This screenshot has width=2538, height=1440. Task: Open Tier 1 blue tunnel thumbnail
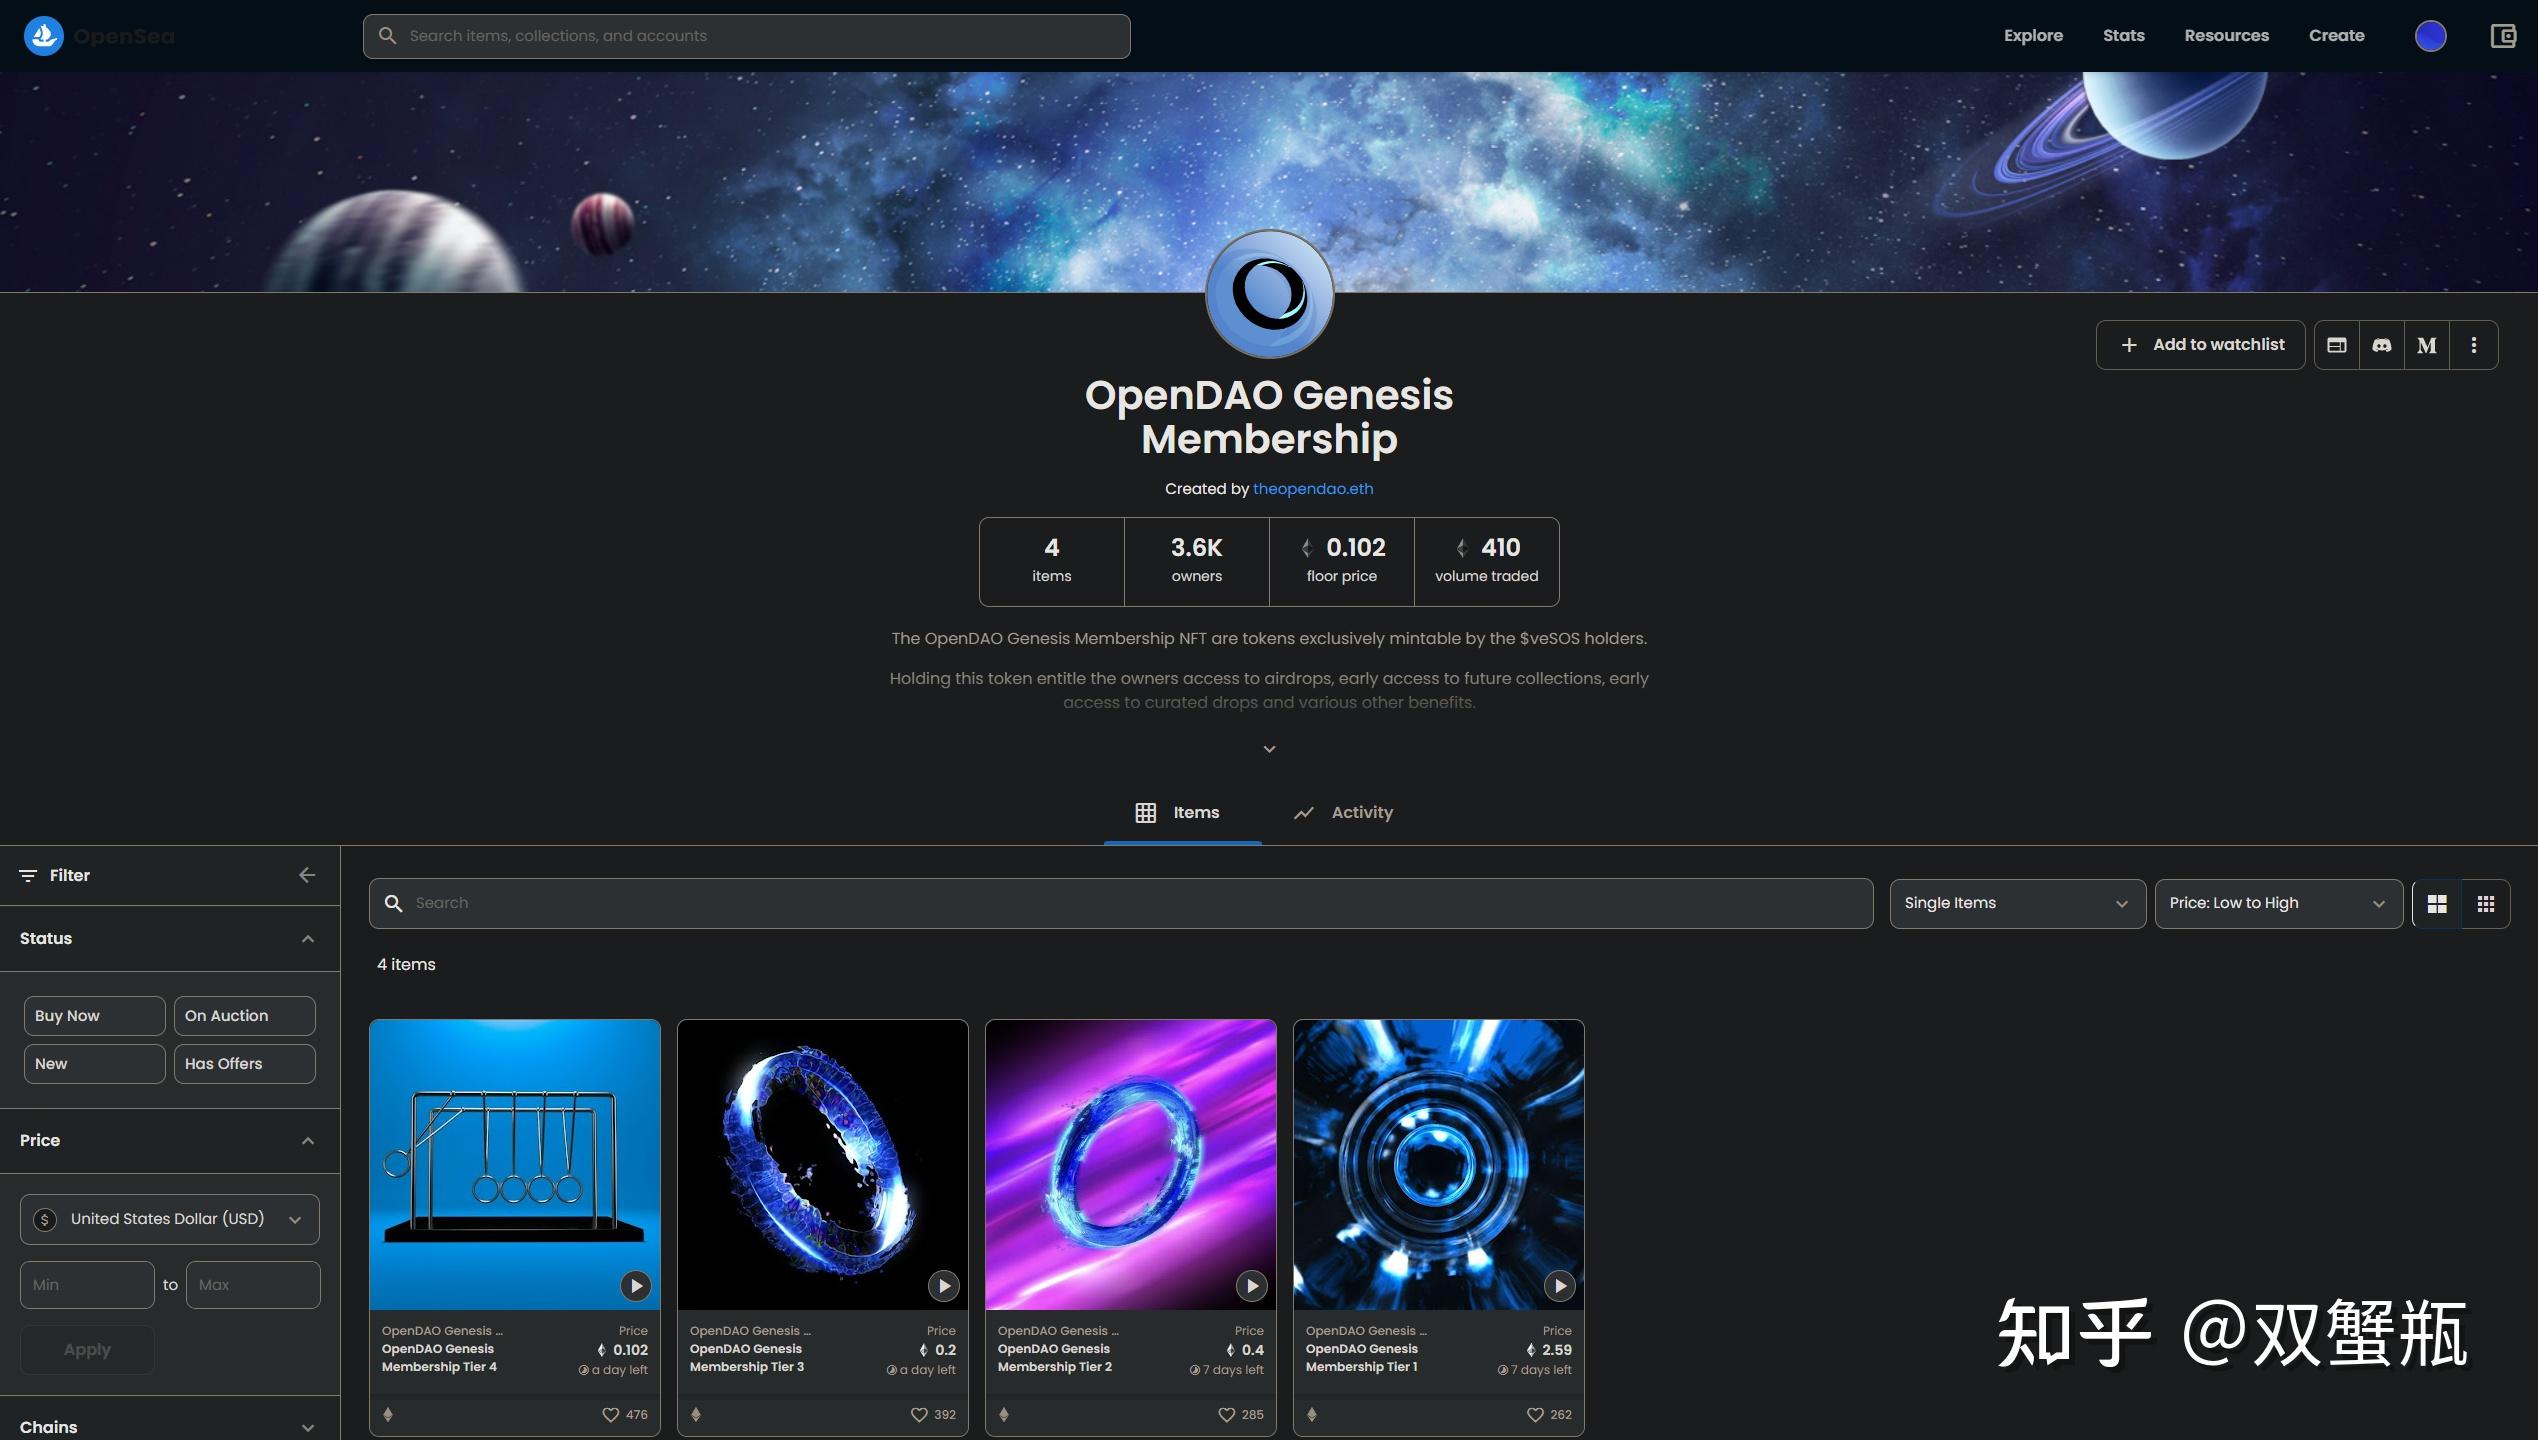1438,1165
